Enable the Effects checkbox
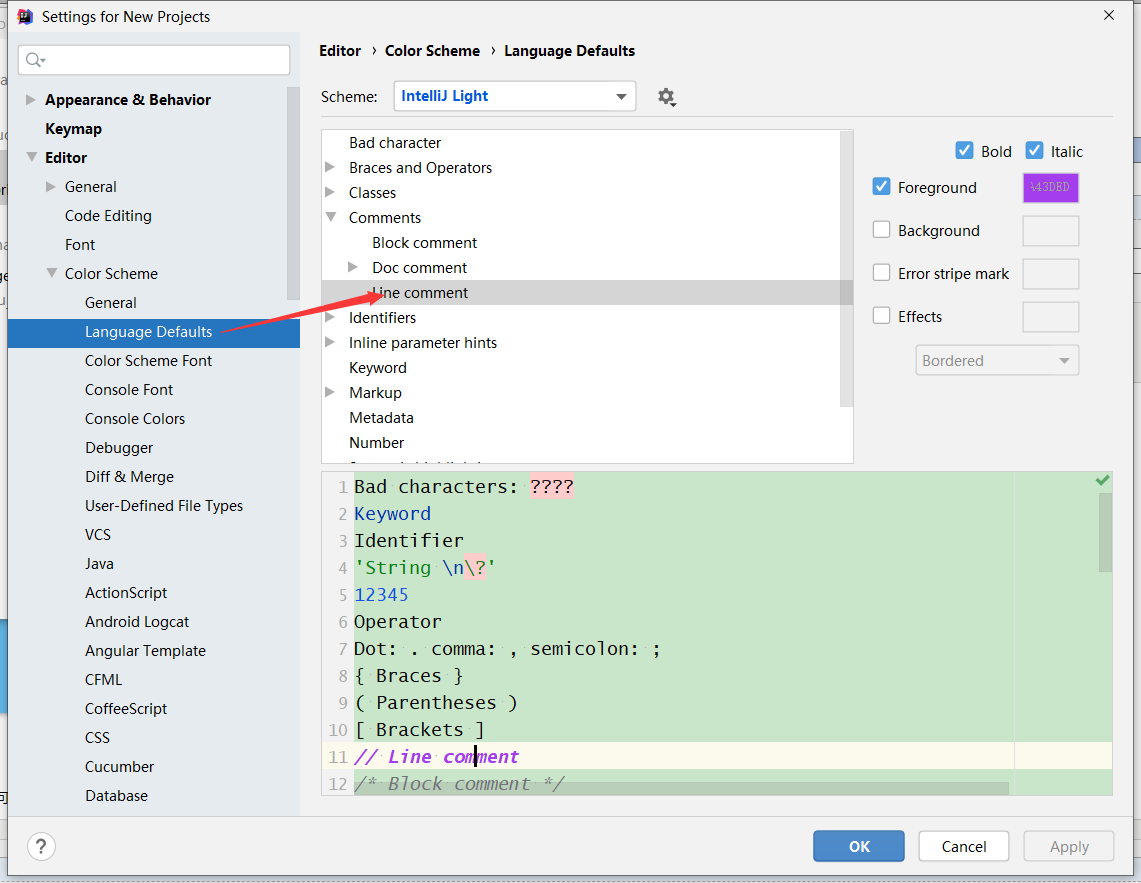 pyautogui.click(x=882, y=316)
